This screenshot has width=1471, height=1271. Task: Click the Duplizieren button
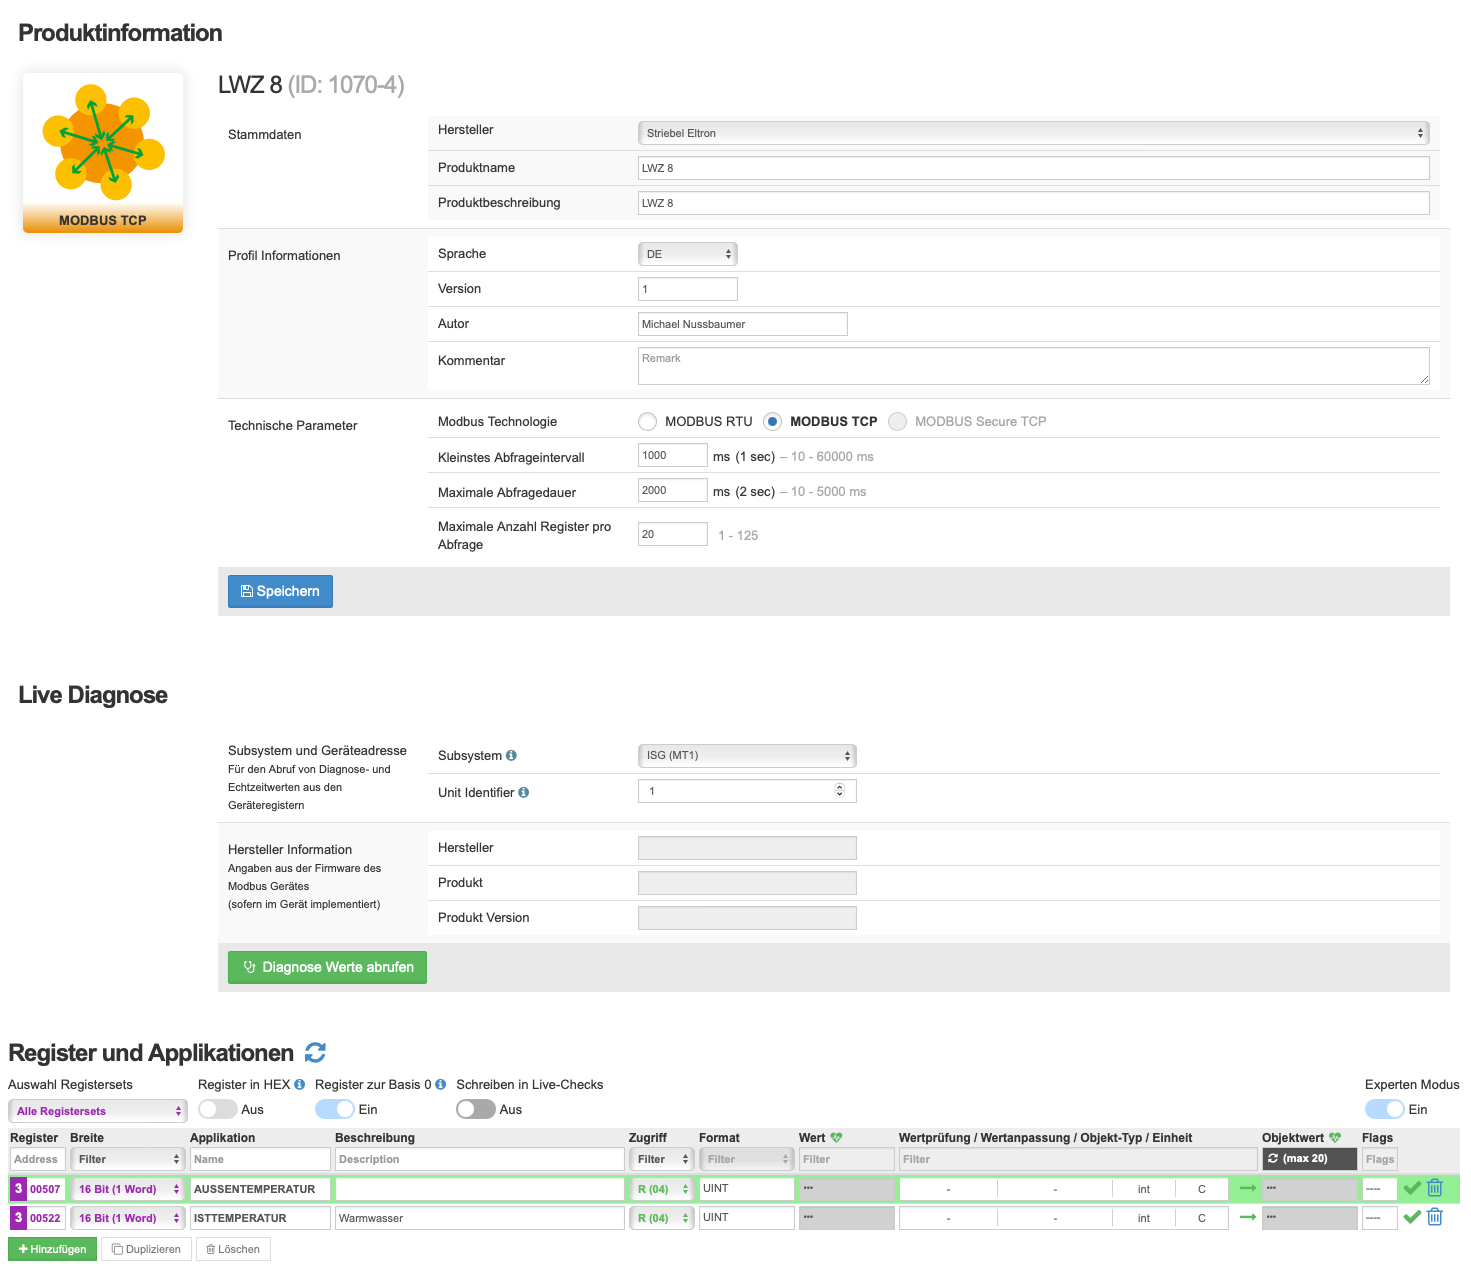146,1249
